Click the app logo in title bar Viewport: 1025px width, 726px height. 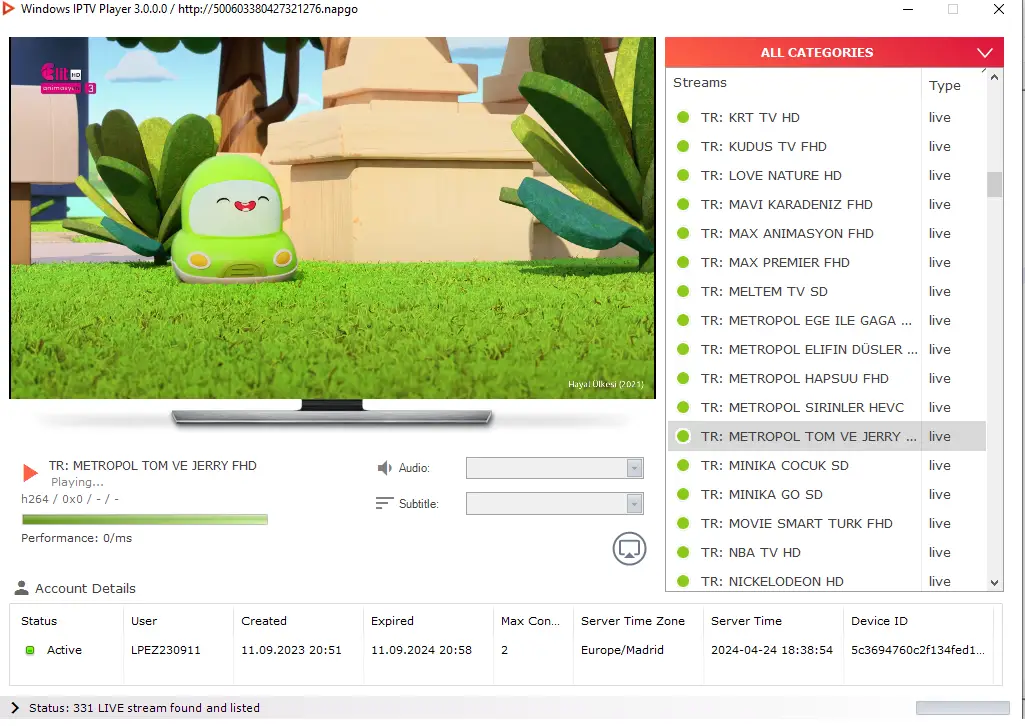(x=8, y=8)
